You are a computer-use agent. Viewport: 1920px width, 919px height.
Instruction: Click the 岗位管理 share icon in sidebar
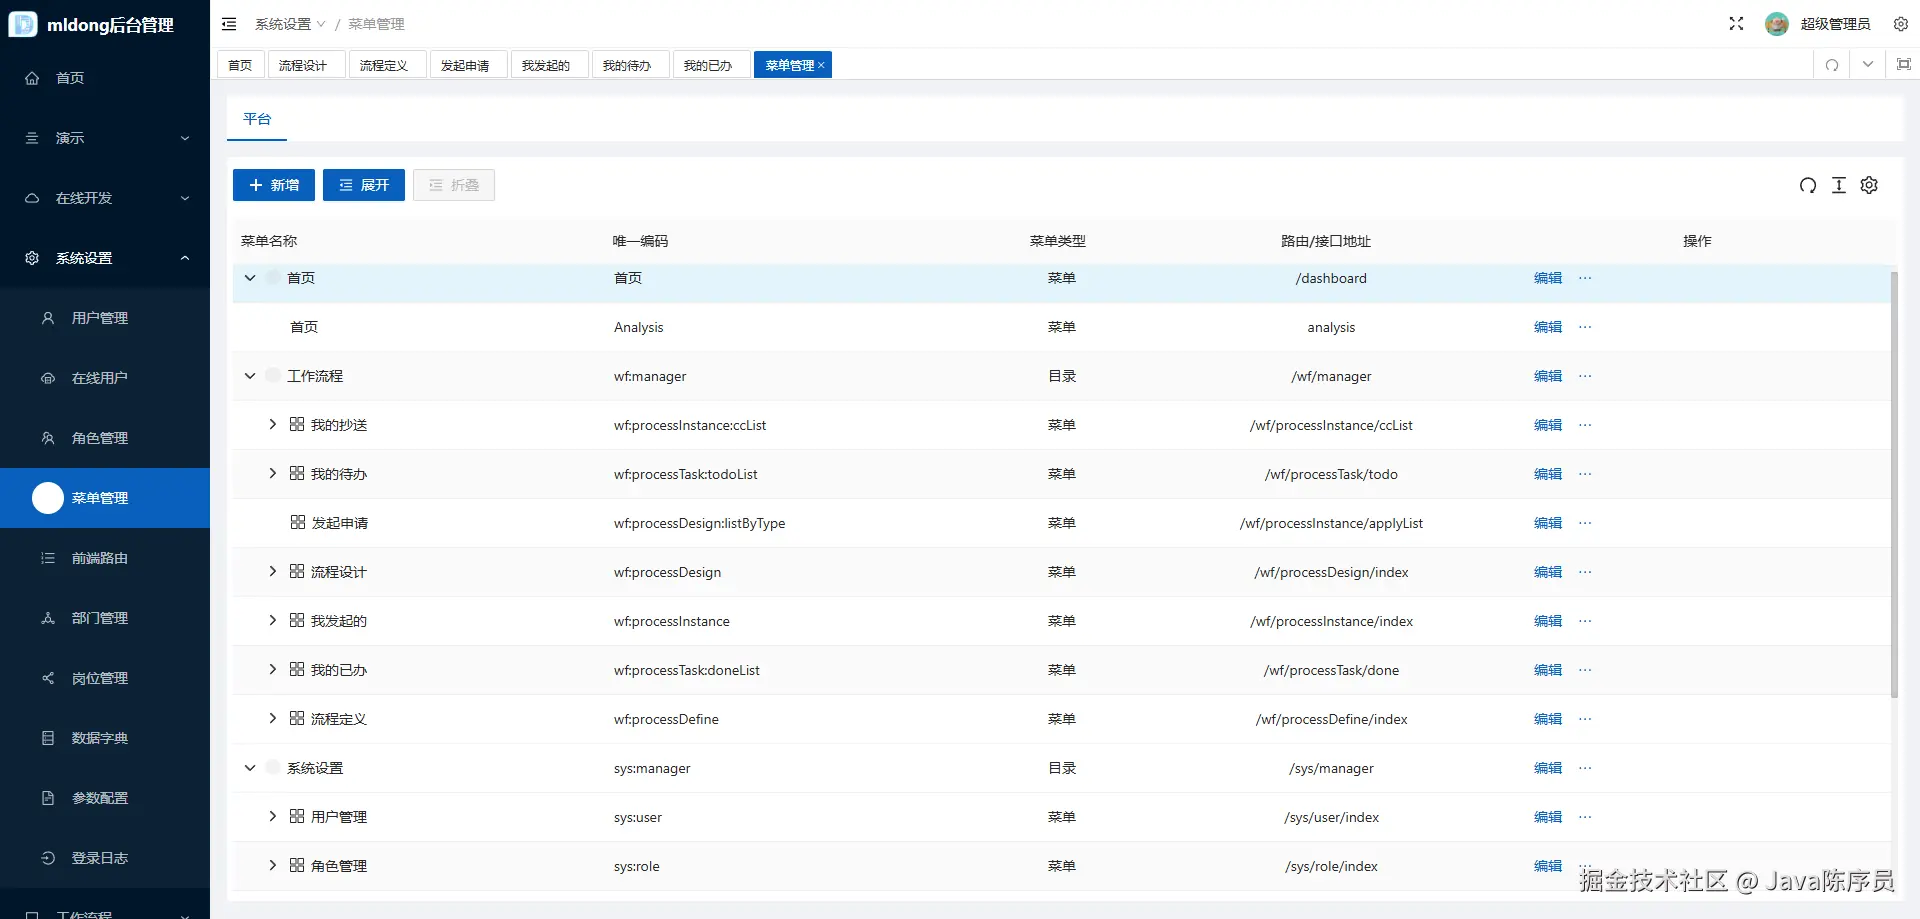click(x=48, y=678)
